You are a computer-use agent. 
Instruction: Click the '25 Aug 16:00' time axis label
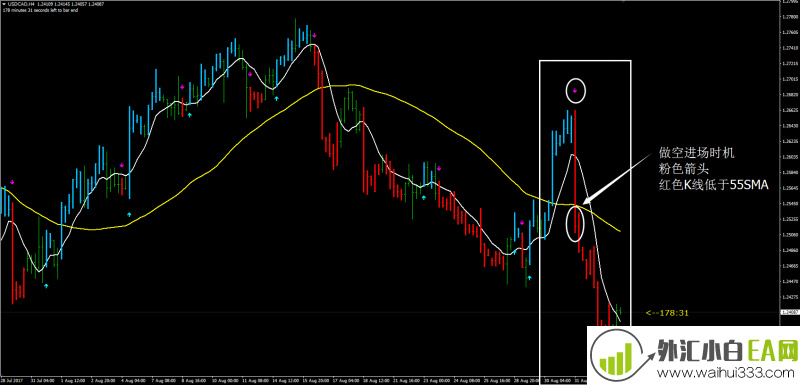496,380
